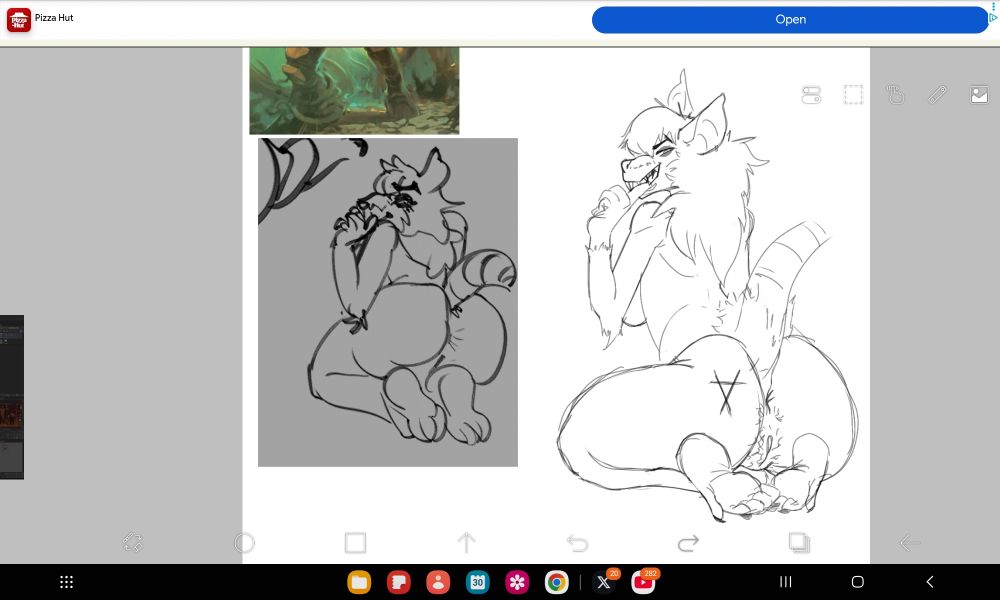This screenshot has height=600, width=1000.
Task: Open YouTube with 282 badge
Action: point(643,582)
